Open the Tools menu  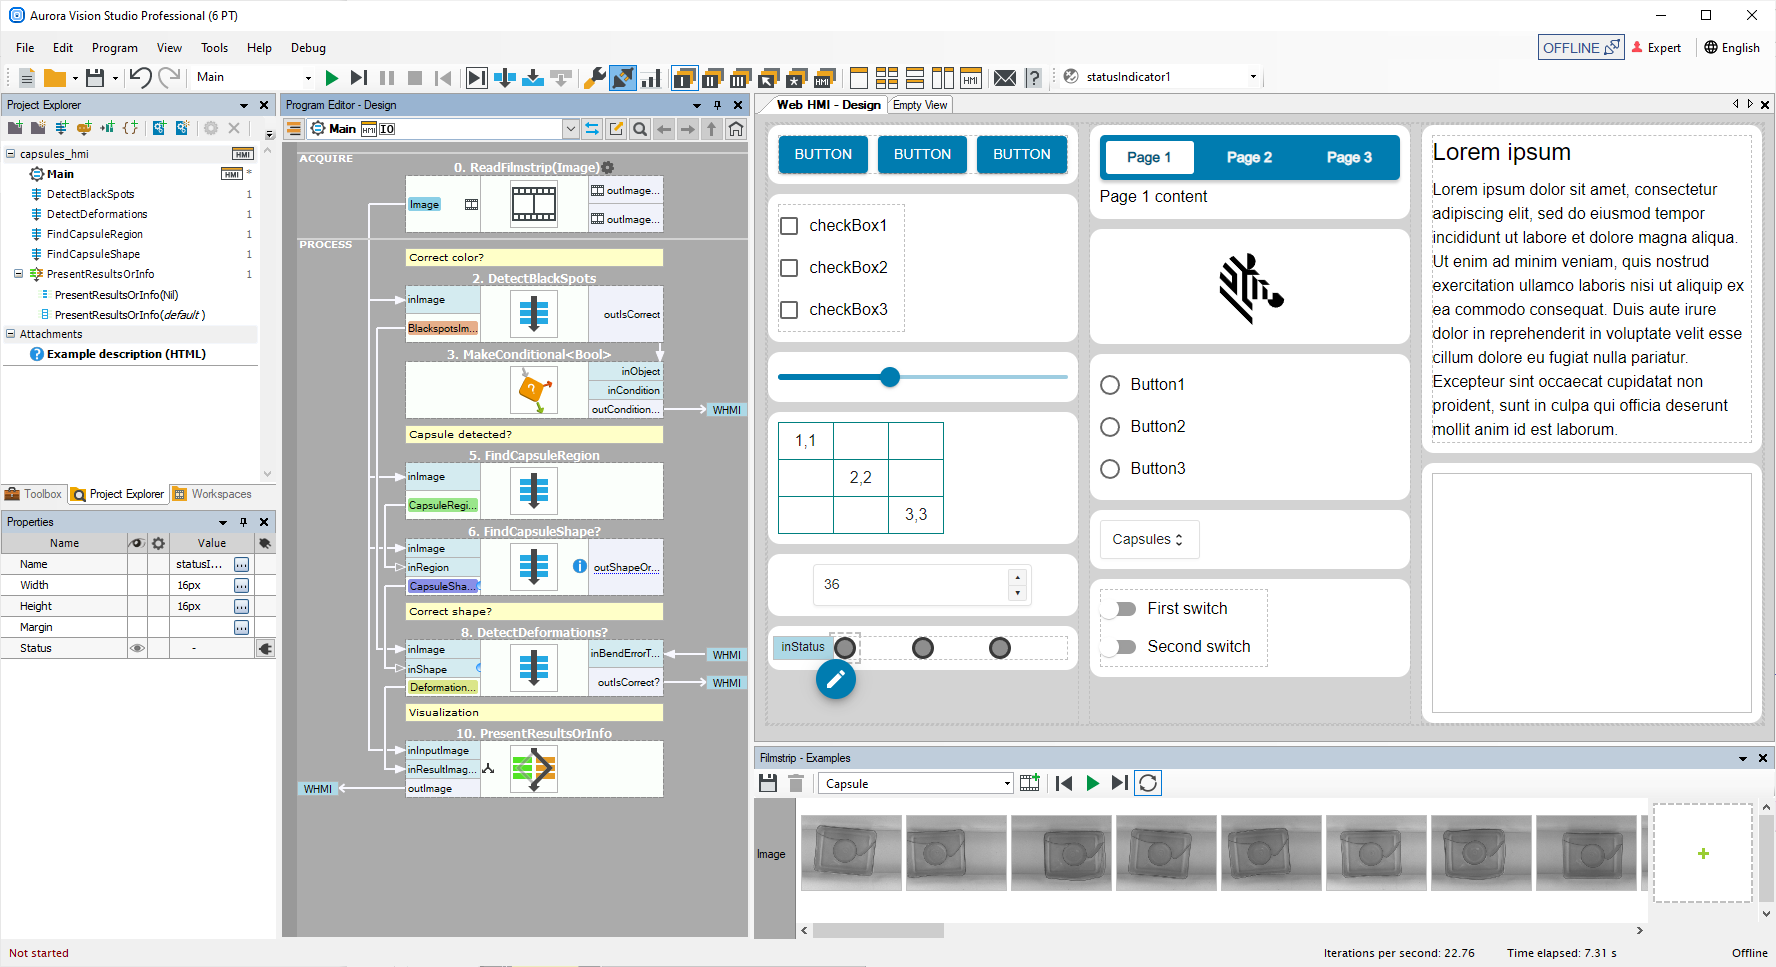214,48
